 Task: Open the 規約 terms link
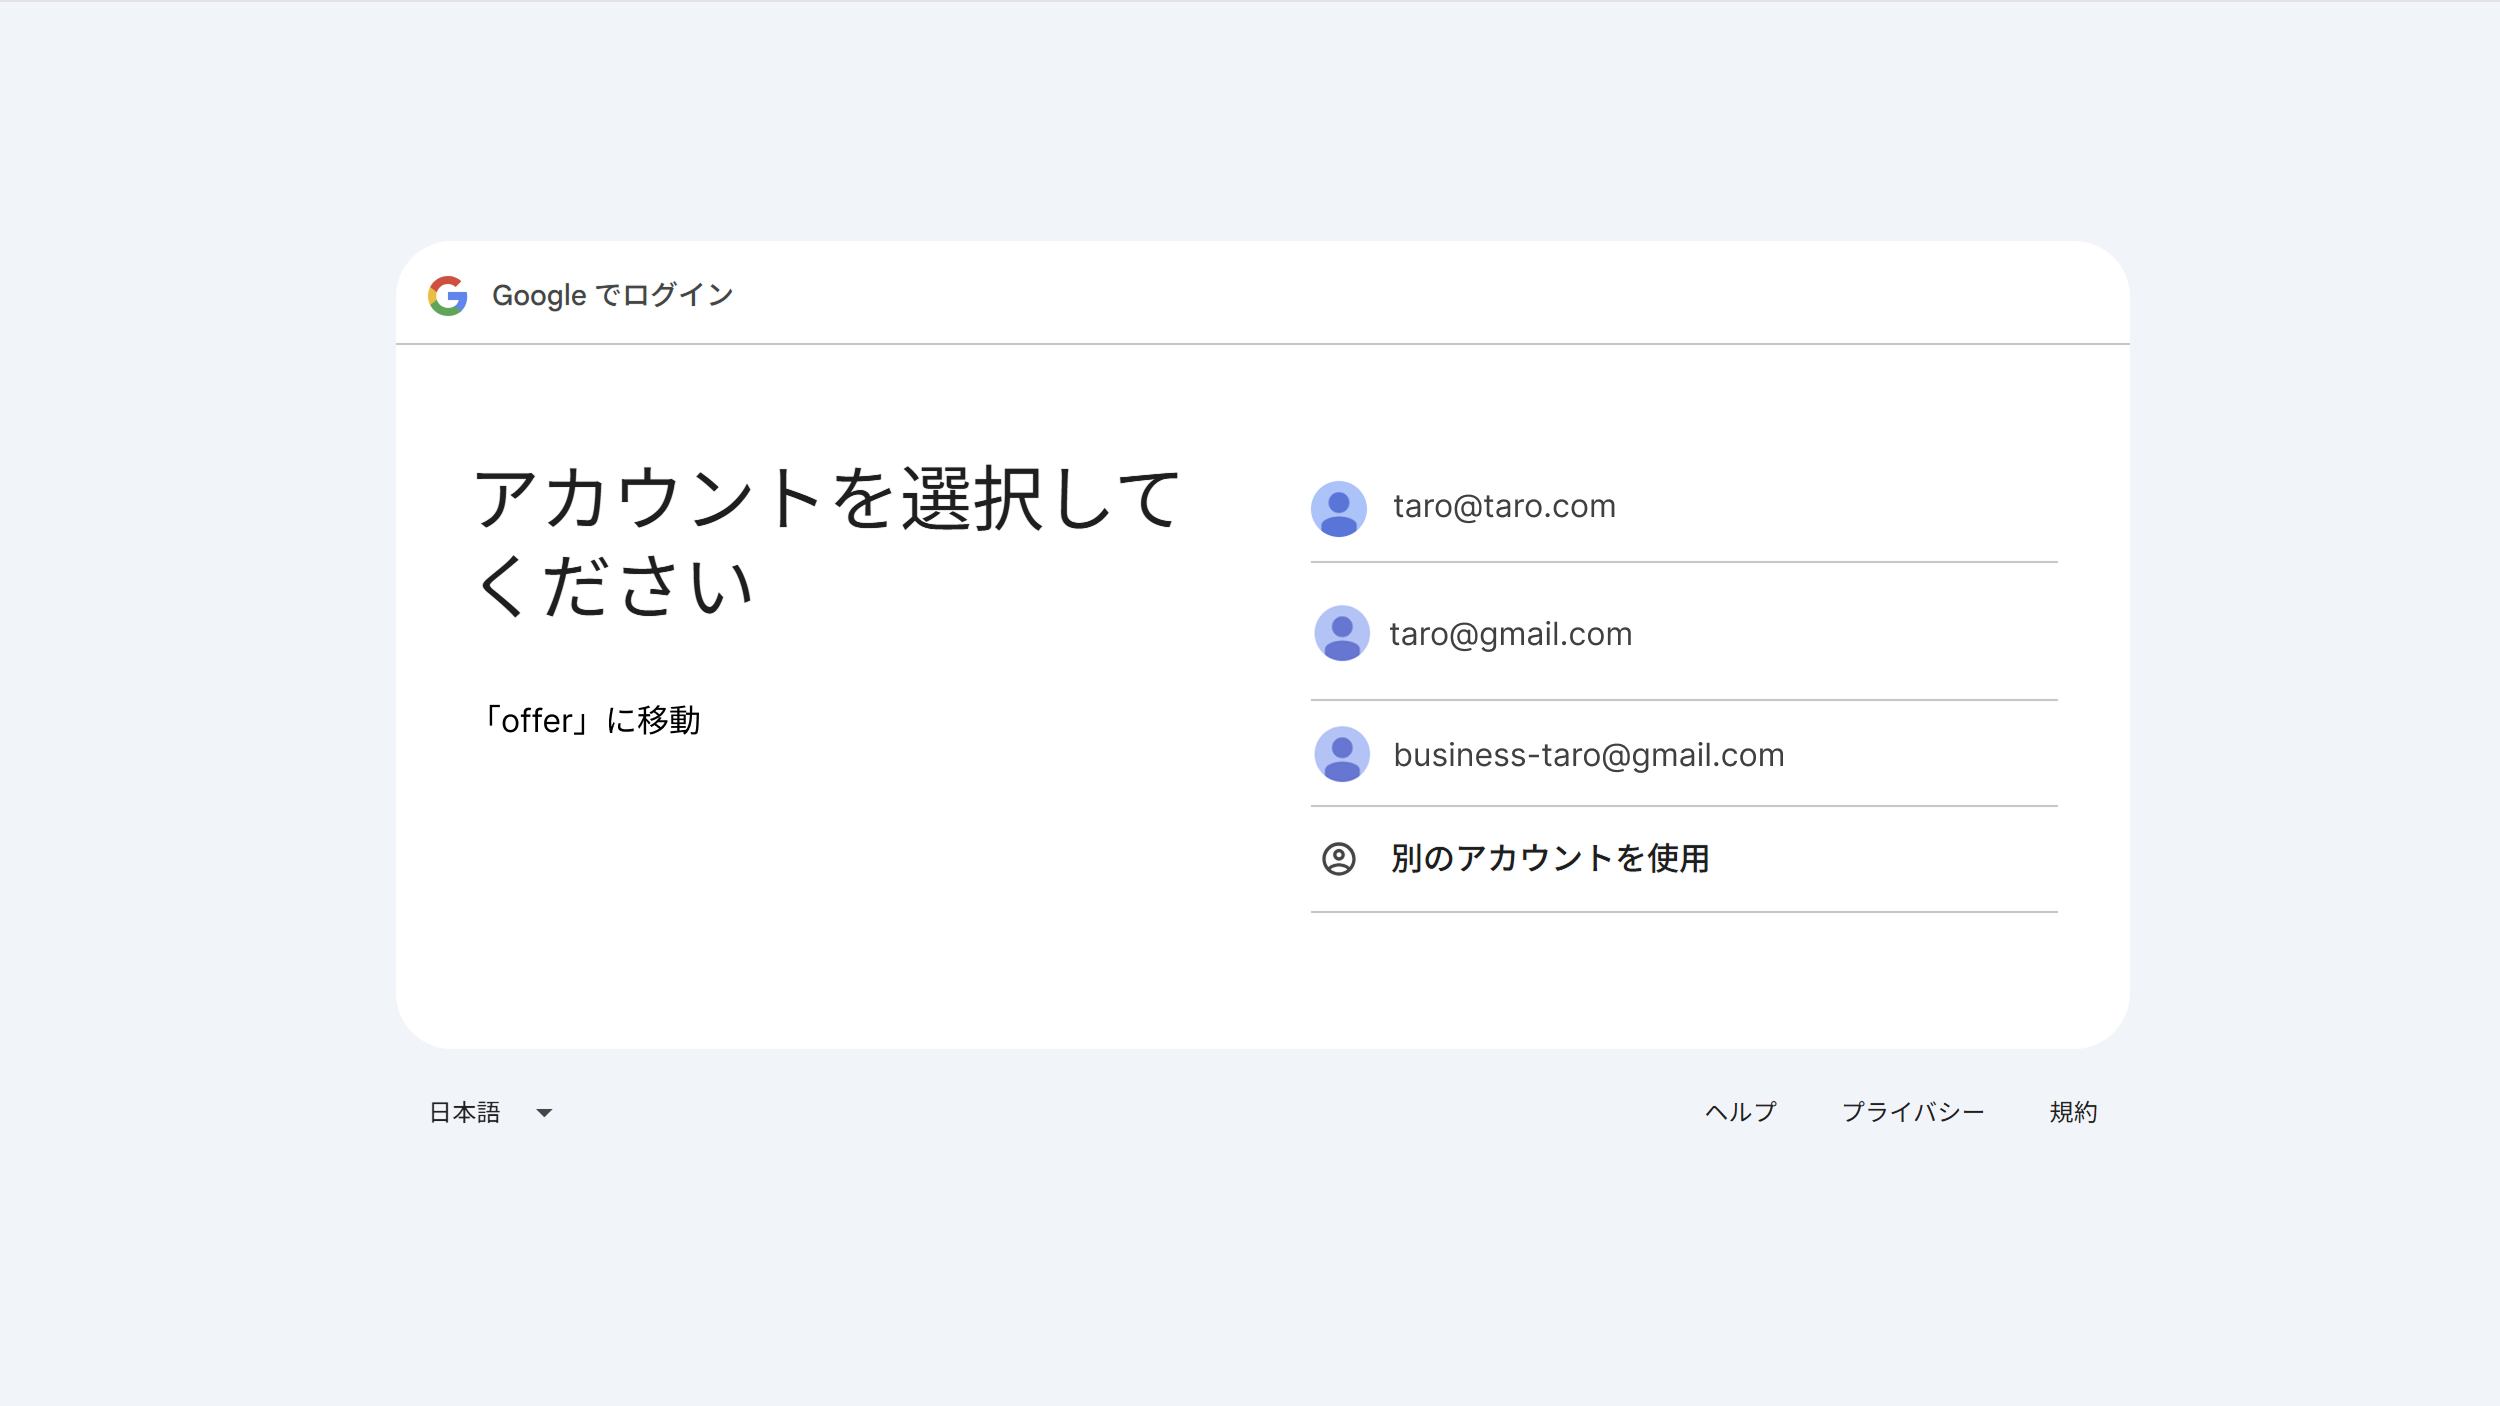click(2073, 1112)
